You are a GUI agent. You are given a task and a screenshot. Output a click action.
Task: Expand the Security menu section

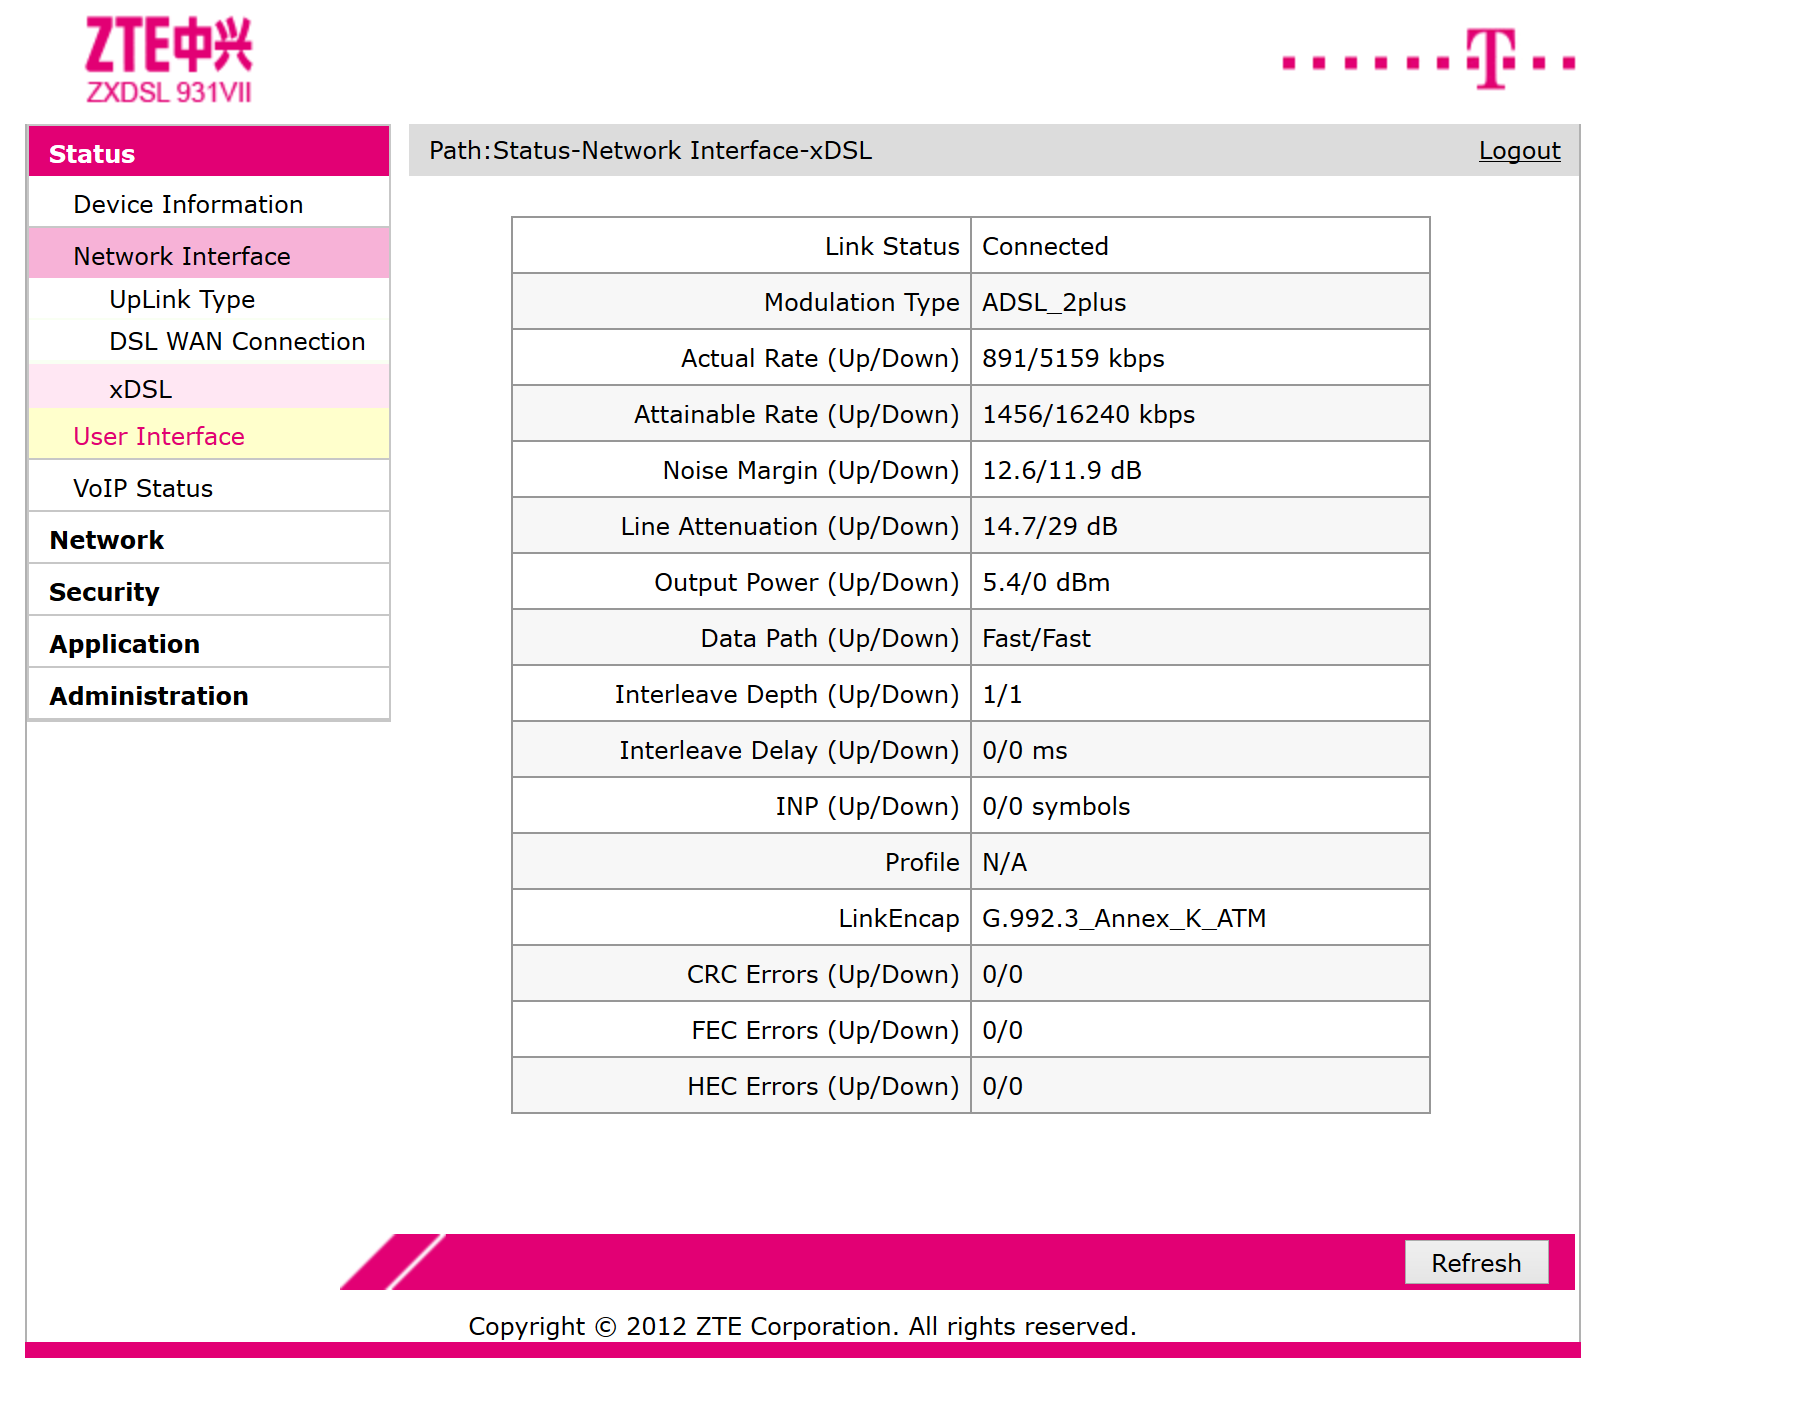click(x=104, y=593)
